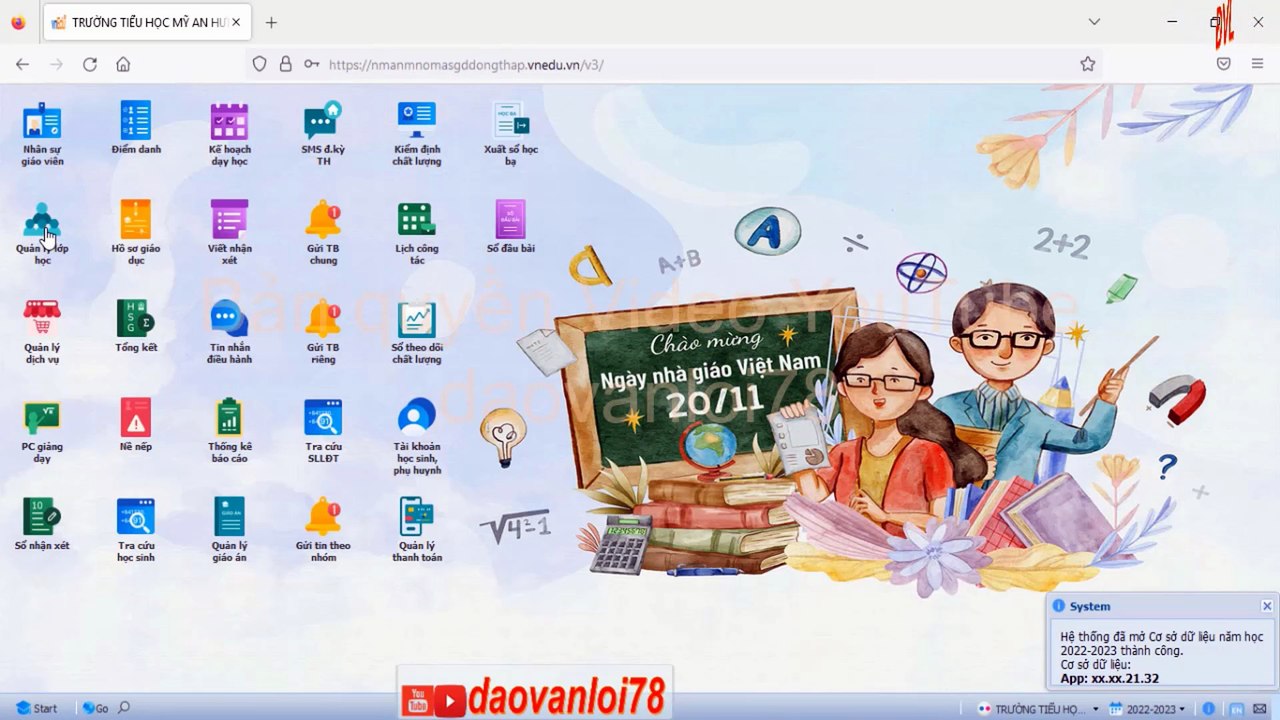Image resolution: width=1280 pixels, height=720 pixels.
Task: Reload the current page
Action: (90, 64)
